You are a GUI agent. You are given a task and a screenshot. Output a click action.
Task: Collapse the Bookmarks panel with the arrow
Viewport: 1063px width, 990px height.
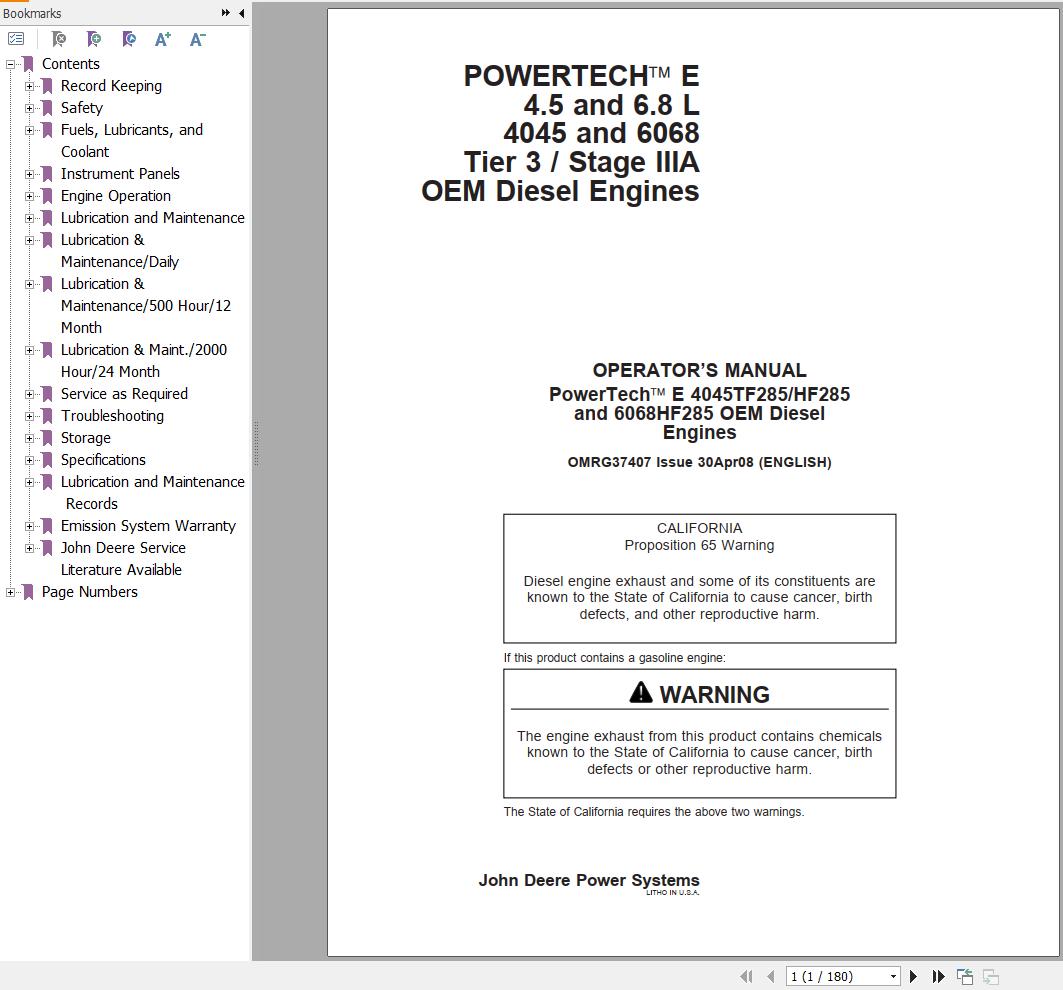point(240,14)
